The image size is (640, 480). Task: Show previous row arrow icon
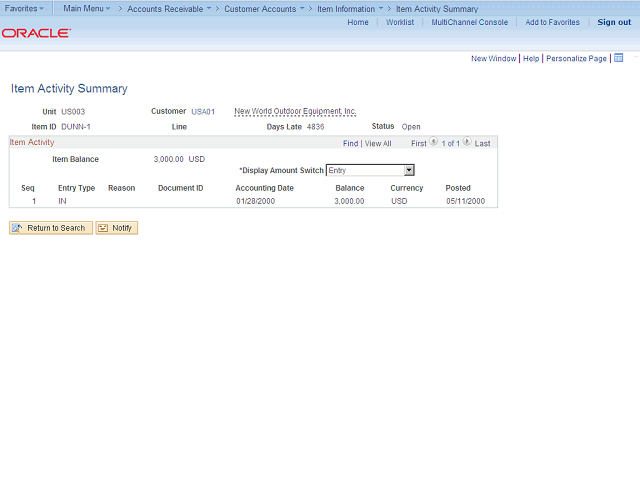coord(433,142)
